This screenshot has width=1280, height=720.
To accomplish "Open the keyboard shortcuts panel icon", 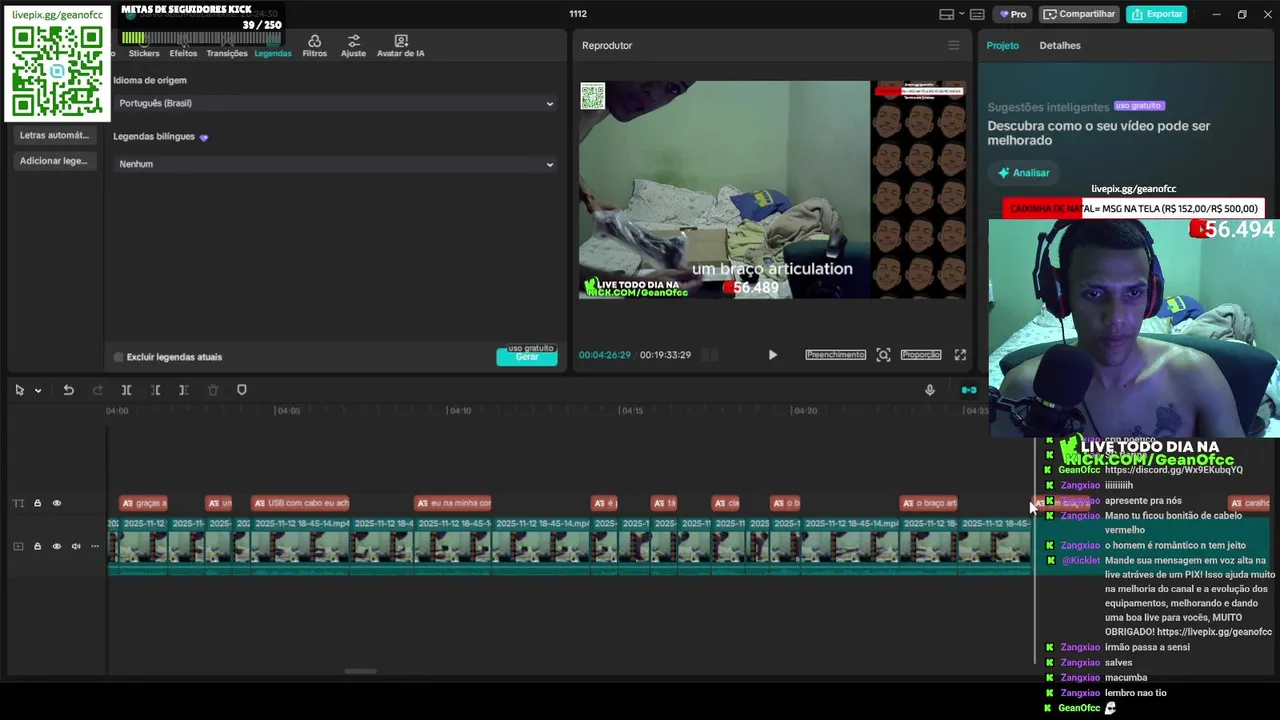I will [x=977, y=14].
